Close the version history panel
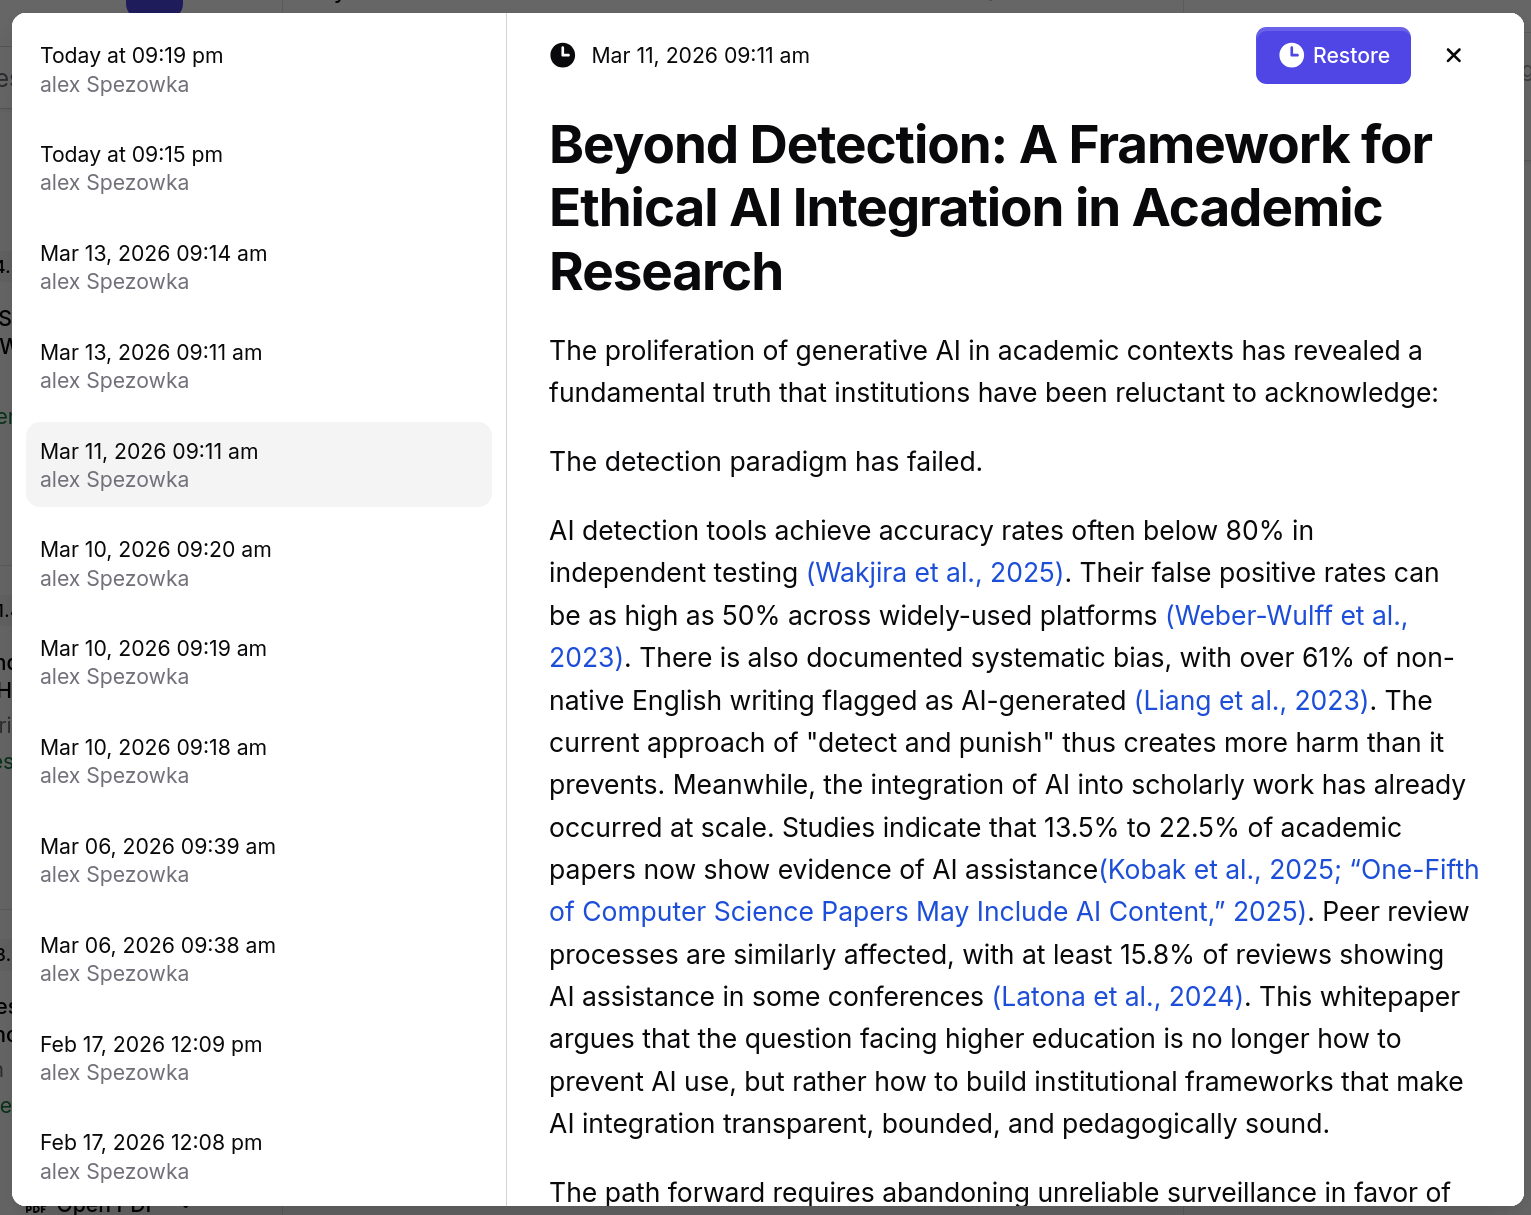The image size is (1531, 1215). [x=1453, y=55]
